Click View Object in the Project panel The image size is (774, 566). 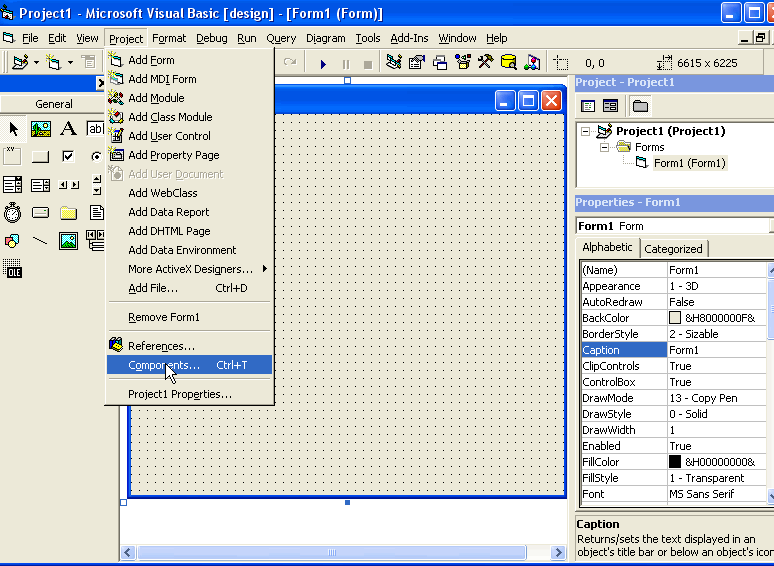(x=611, y=106)
